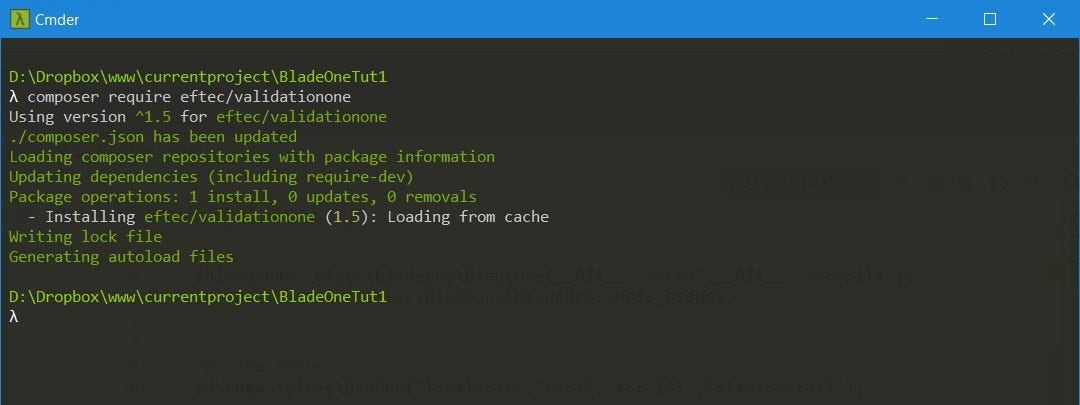Click 'Loading composer repositories with package information' line
Viewport: 1080px width, 405px height.
click(252, 156)
